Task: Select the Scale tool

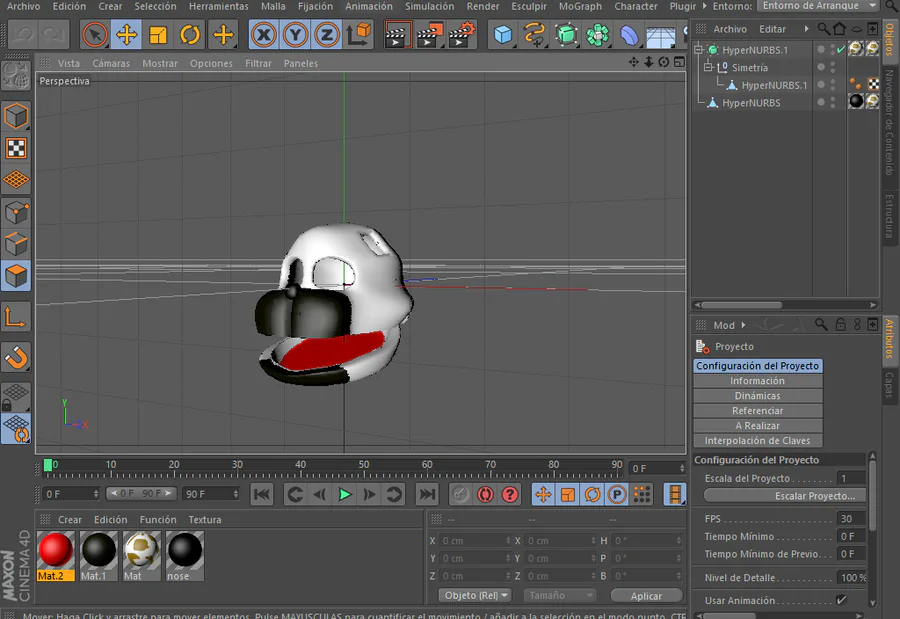Action: [158, 36]
